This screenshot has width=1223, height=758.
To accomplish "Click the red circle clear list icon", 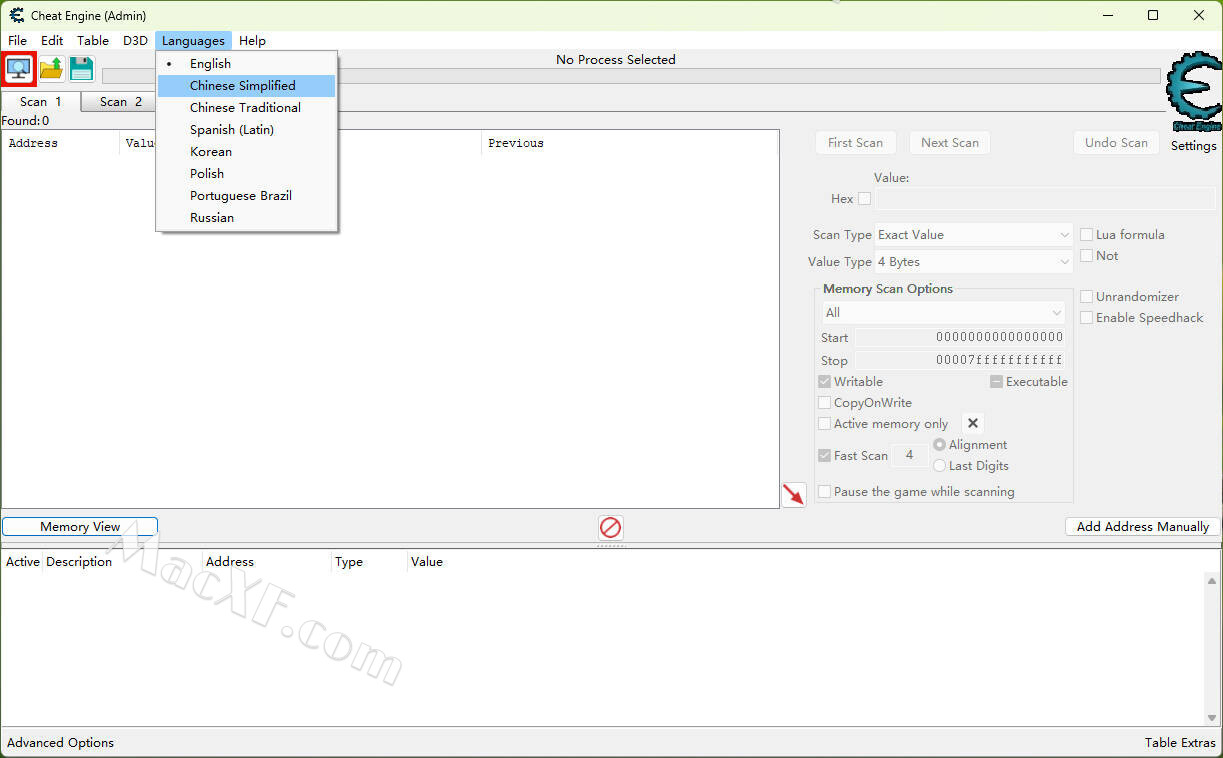I will point(610,527).
